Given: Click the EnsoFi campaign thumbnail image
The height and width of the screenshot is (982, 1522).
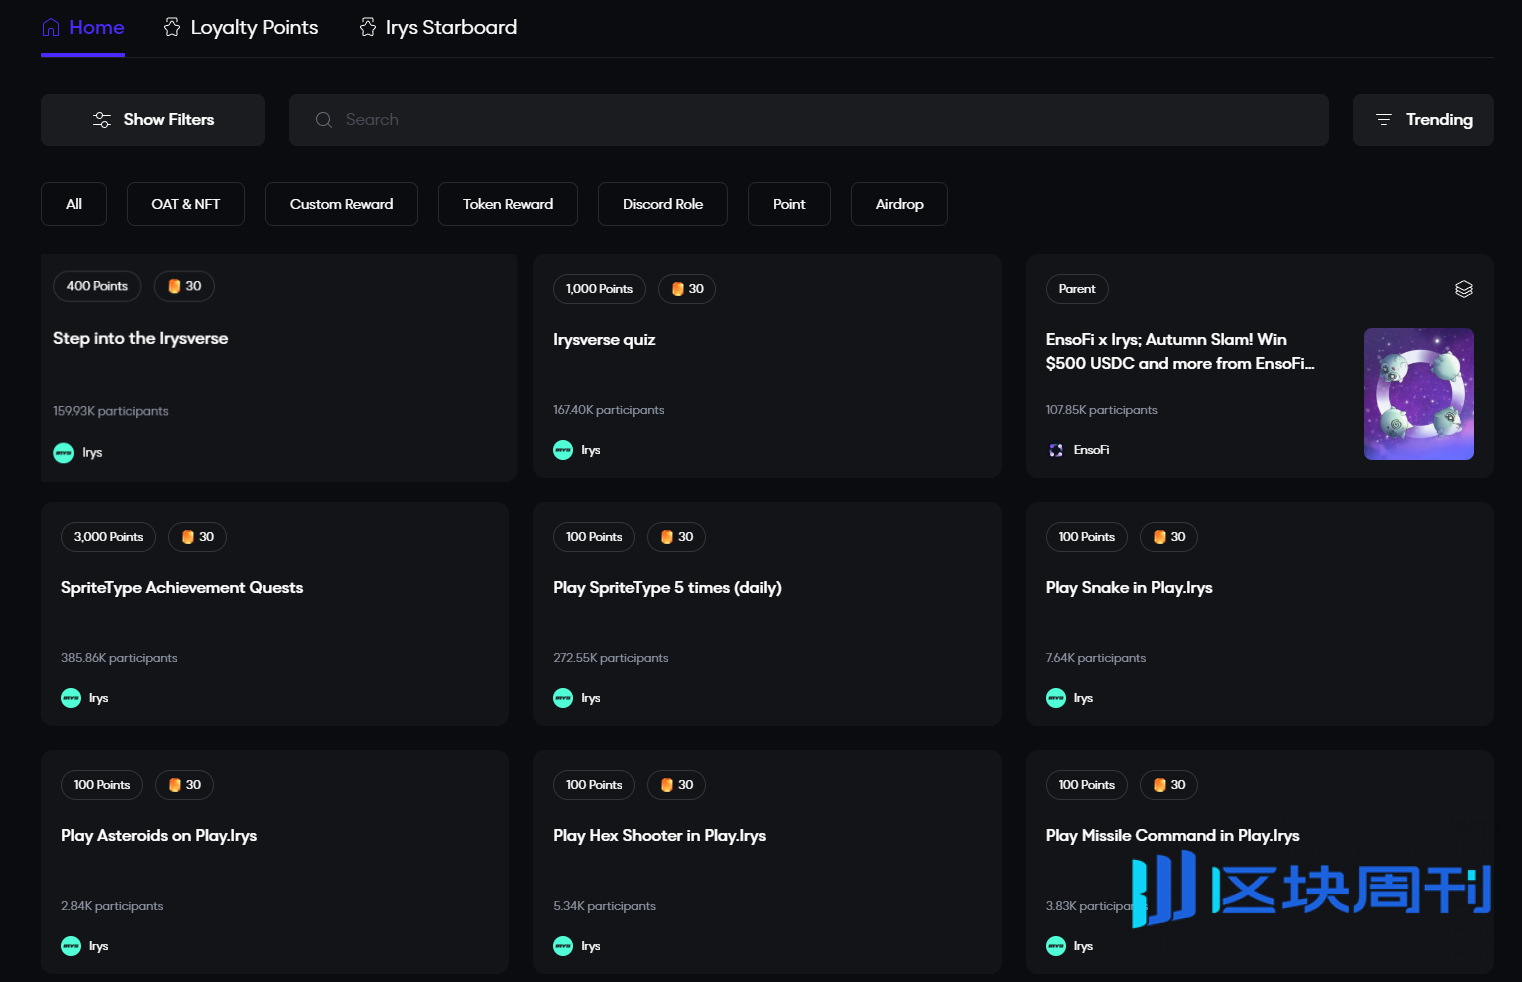Looking at the screenshot, I should [1419, 394].
